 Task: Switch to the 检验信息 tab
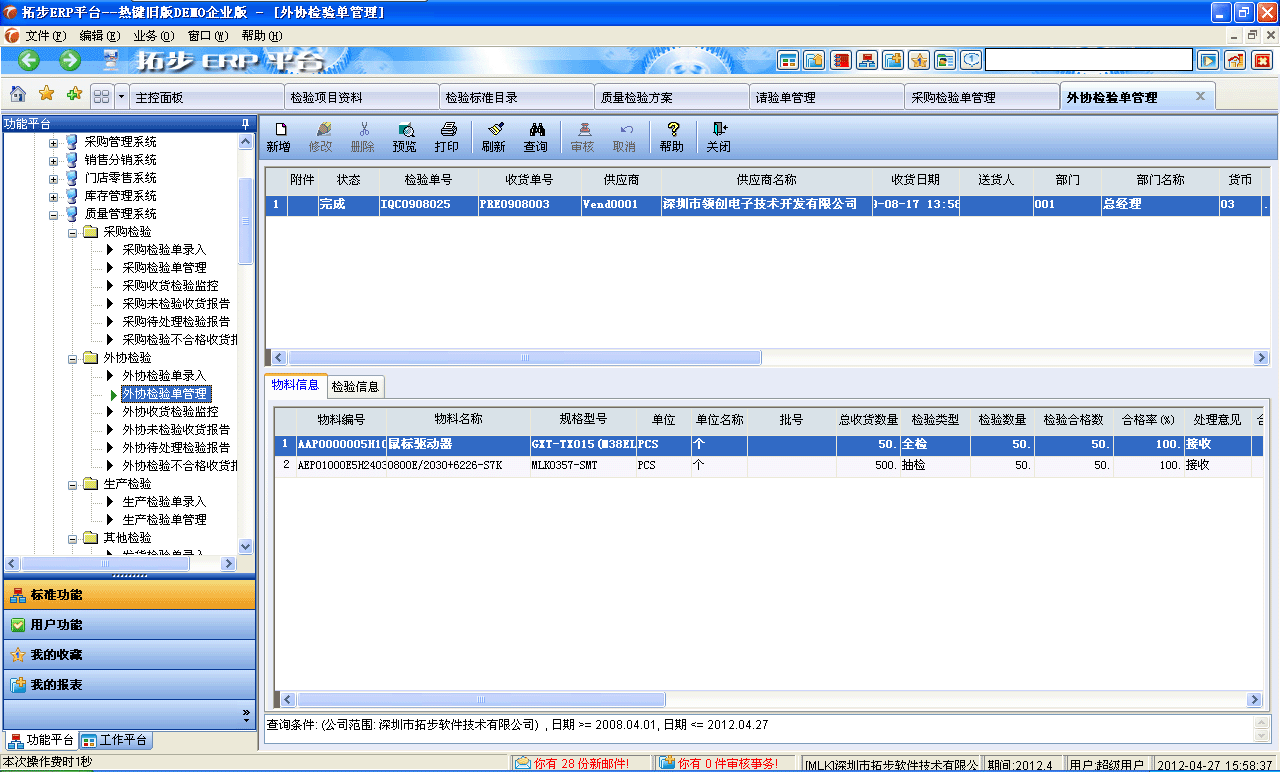pos(355,386)
